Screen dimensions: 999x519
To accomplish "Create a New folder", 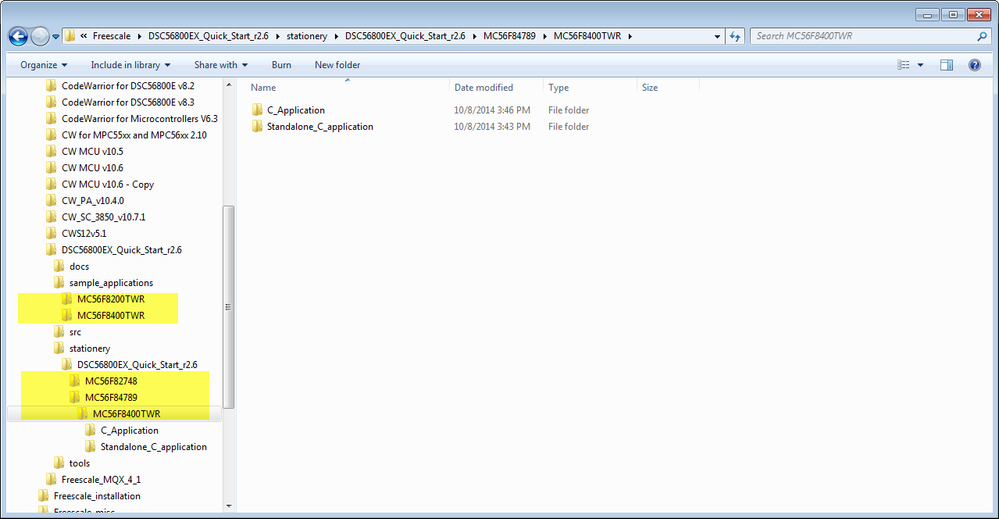I will click(337, 65).
